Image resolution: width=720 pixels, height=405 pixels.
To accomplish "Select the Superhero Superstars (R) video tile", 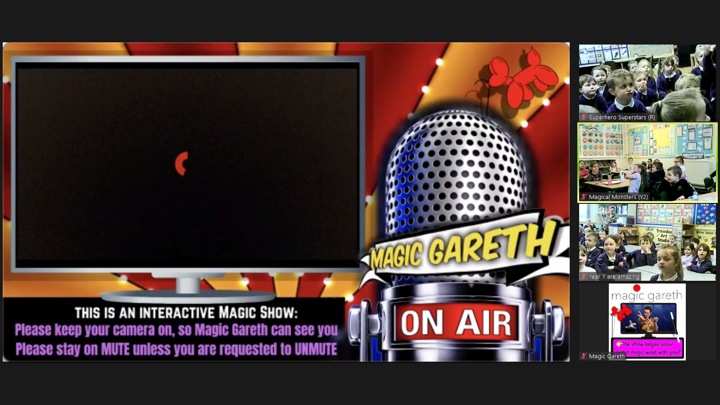I will 647,78.
